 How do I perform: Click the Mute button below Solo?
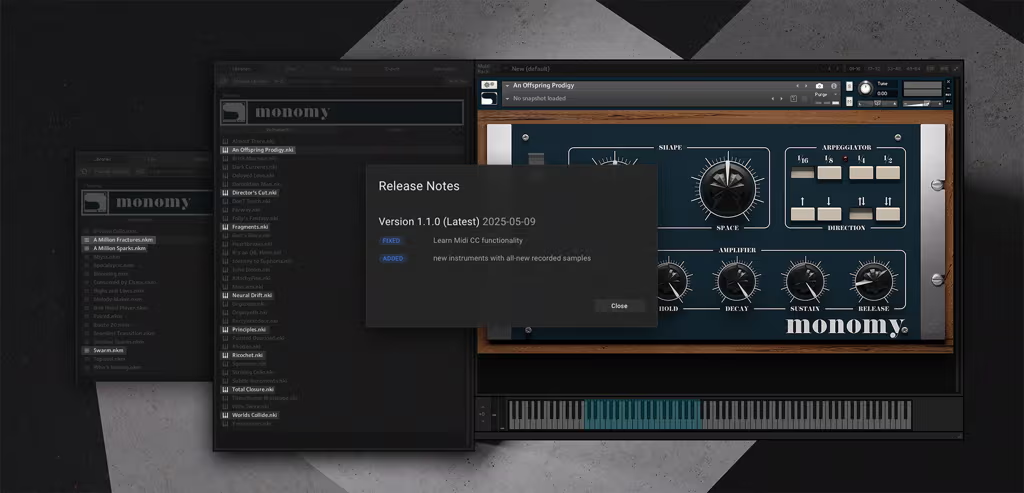point(849,101)
